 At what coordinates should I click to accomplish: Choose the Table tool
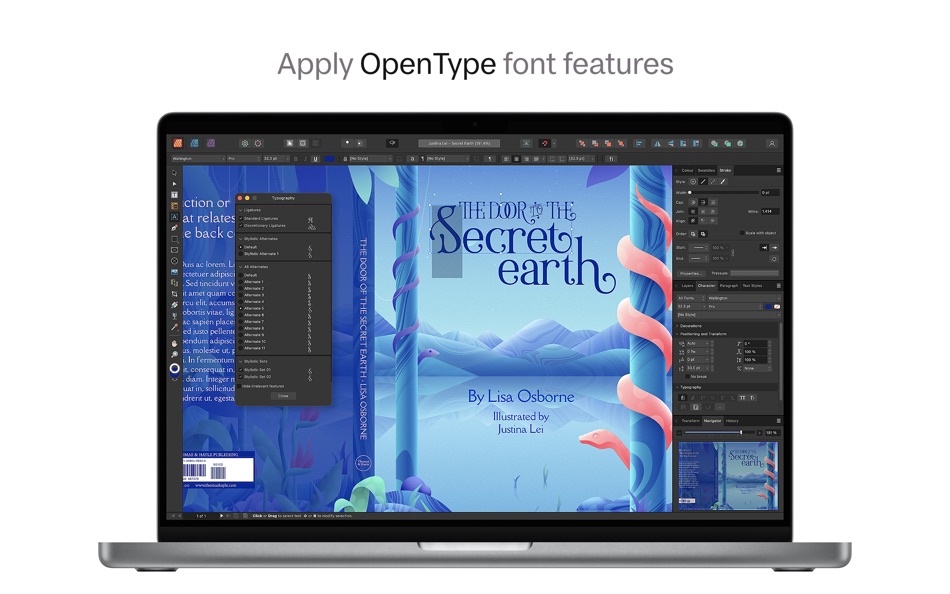[174, 206]
